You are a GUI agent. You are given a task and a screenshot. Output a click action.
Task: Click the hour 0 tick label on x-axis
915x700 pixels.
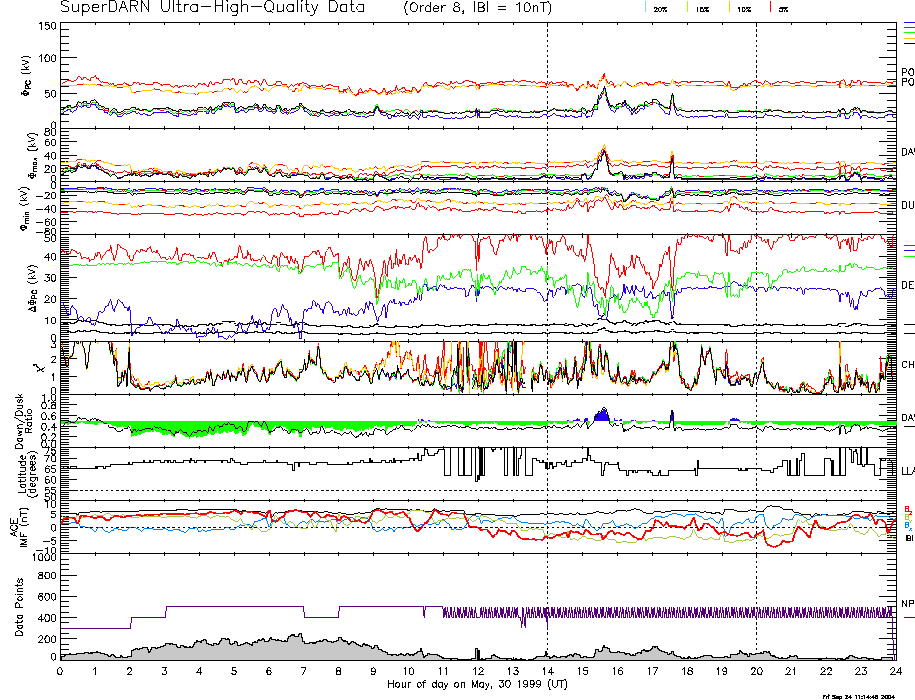coord(61,671)
